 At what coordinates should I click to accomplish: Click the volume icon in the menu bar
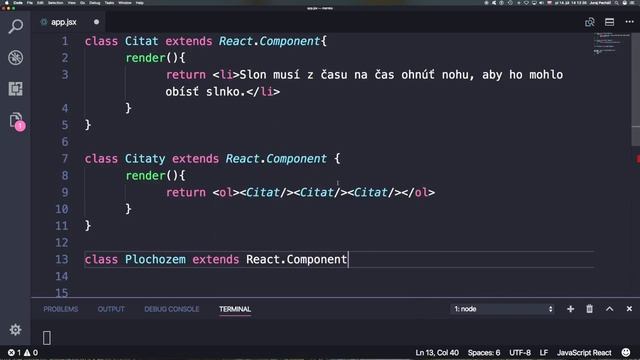click(x=541, y=3)
